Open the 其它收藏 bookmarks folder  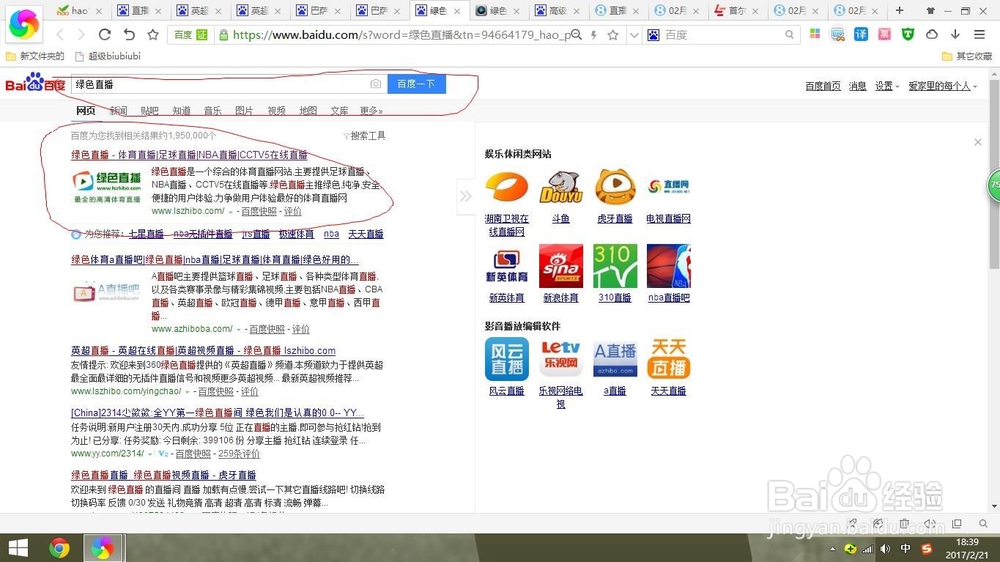tap(967, 56)
